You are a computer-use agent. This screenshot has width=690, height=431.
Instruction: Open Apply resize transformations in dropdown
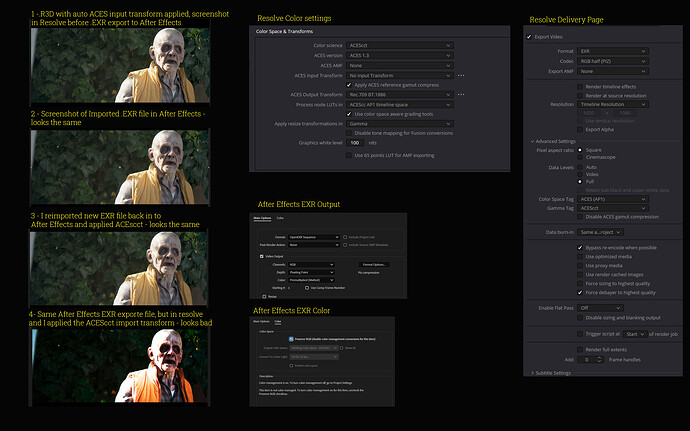click(400, 124)
